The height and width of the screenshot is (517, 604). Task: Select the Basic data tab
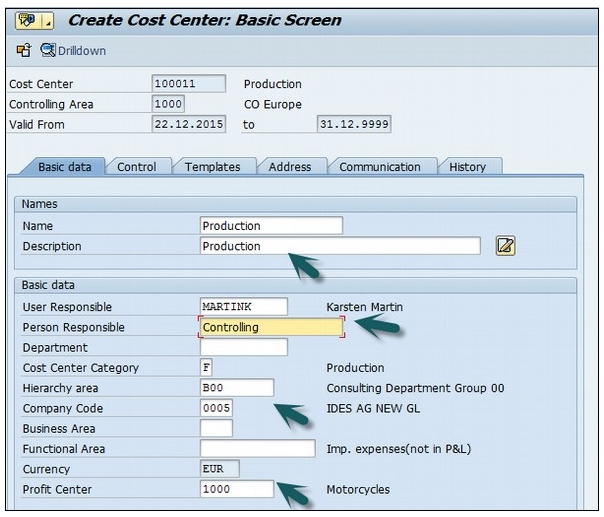coord(64,167)
